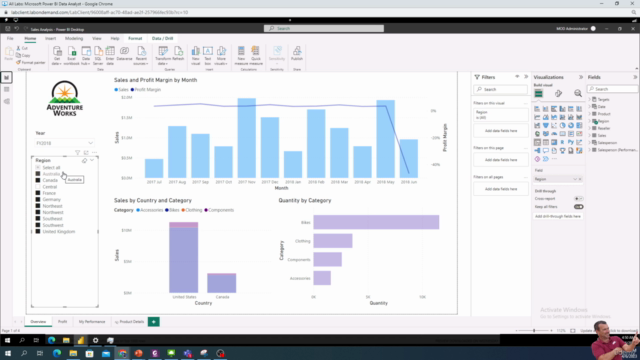Publish the report
The width and height of the screenshot is (640, 360).
297,54
